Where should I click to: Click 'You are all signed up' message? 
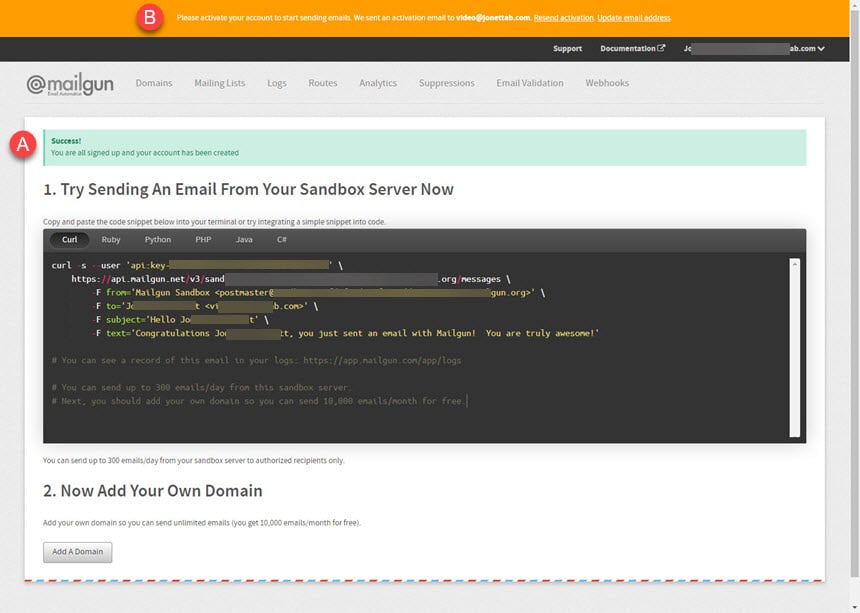coord(145,153)
